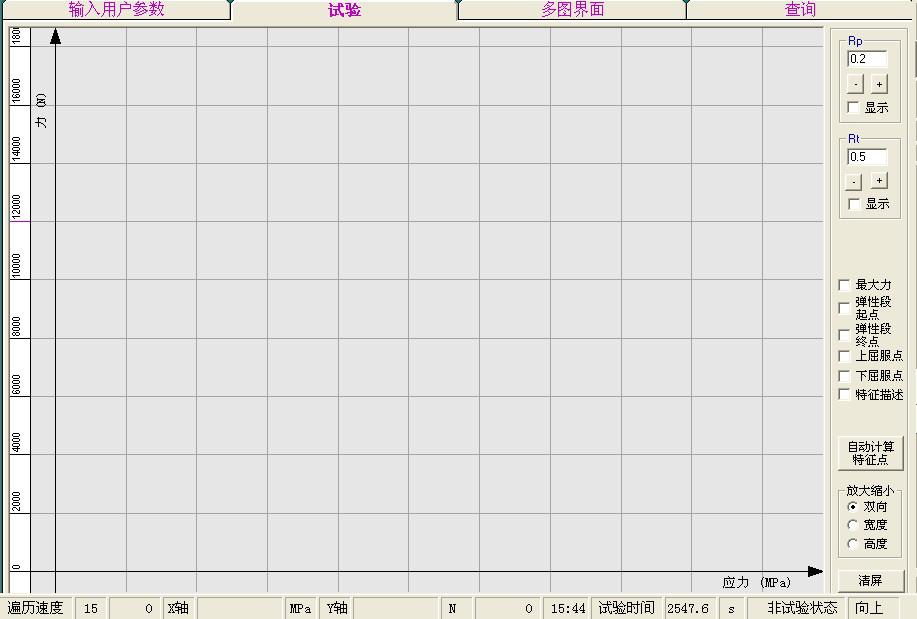917x619 pixels.
Task: Select the 高度 zoom radio button
Action: point(853,544)
